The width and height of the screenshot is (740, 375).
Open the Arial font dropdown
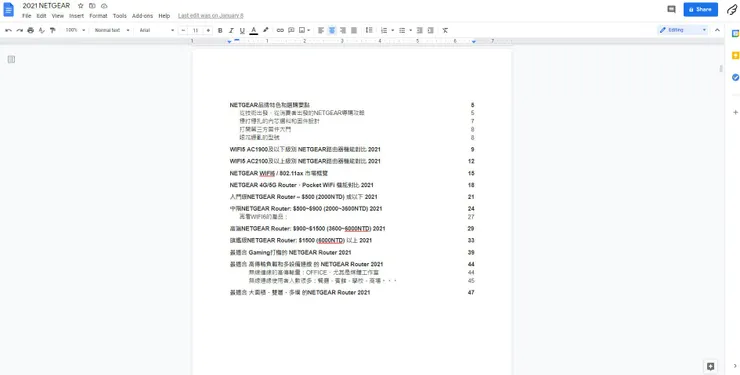[157, 30]
